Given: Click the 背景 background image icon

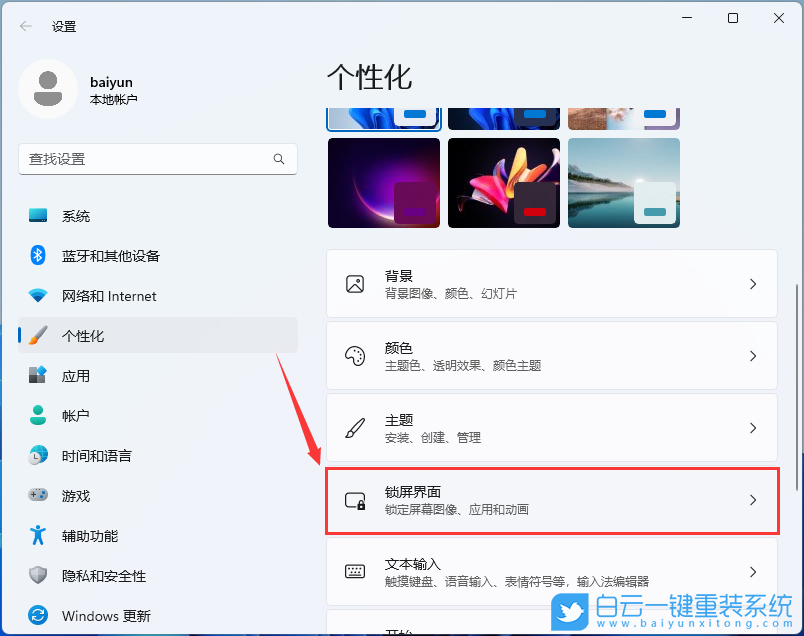Looking at the screenshot, I should pyautogui.click(x=355, y=284).
